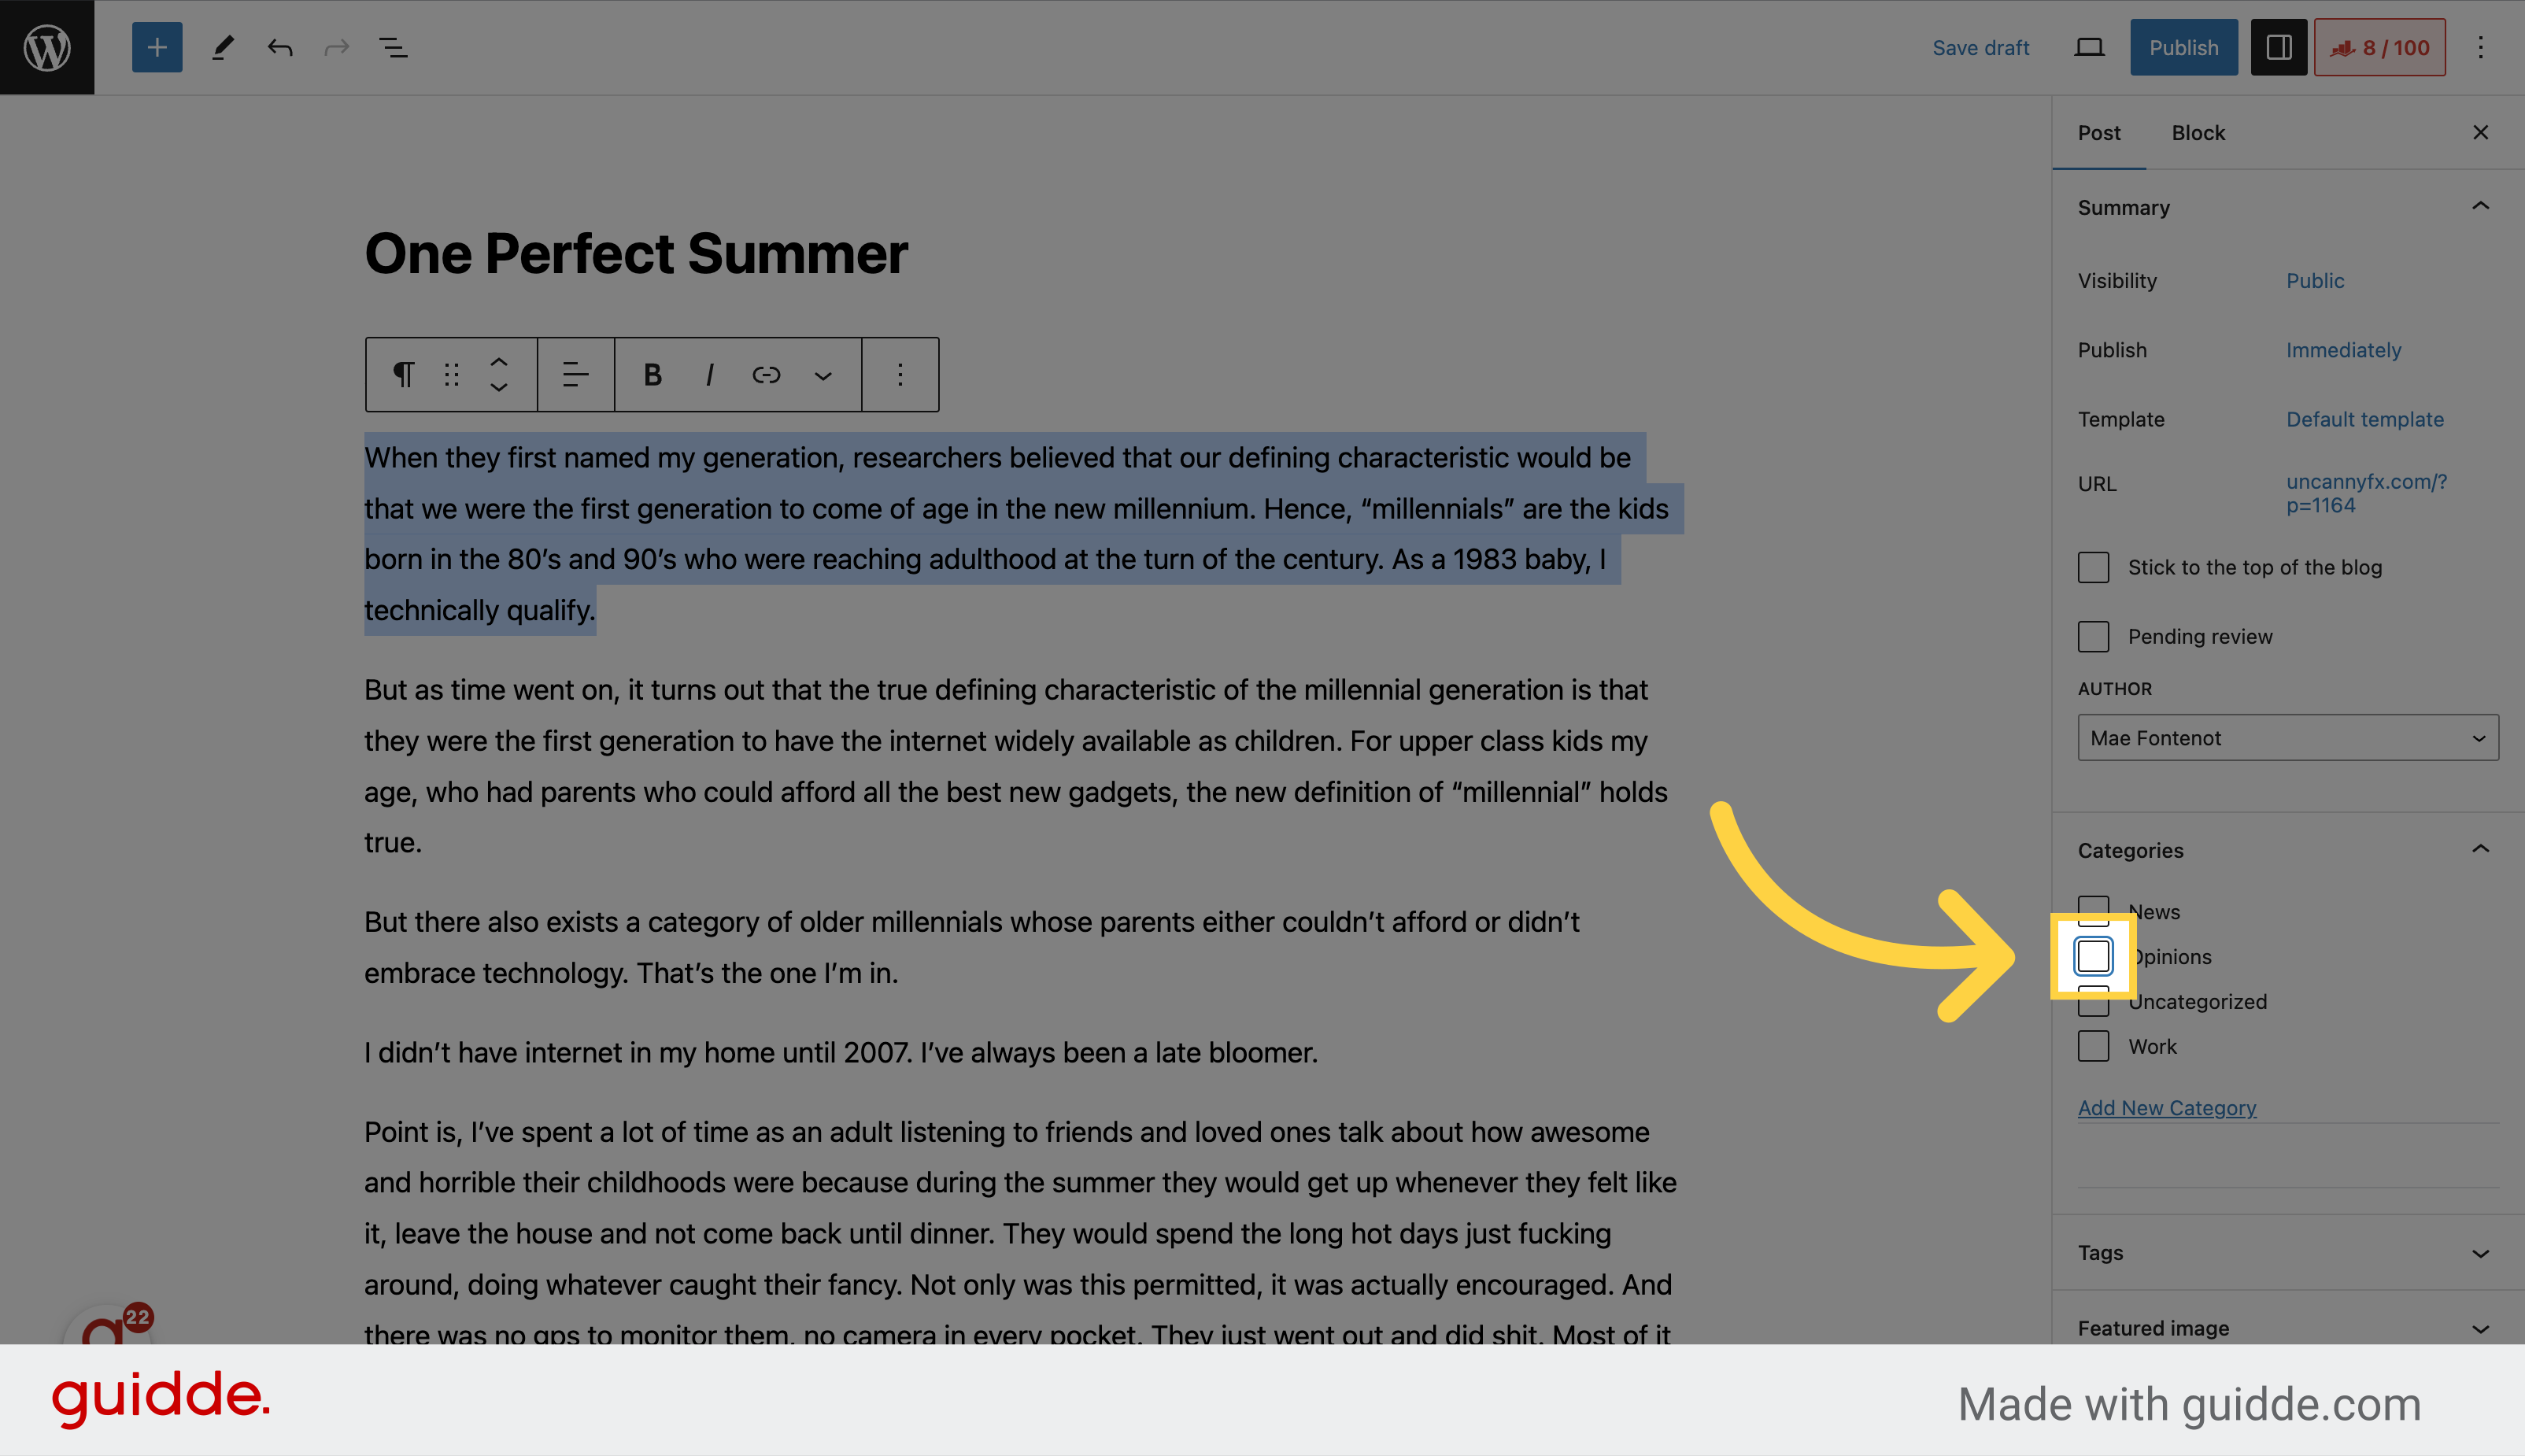Click the undo icon in toolbar
The image size is (2525, 1456).
[x=279, y=46]
